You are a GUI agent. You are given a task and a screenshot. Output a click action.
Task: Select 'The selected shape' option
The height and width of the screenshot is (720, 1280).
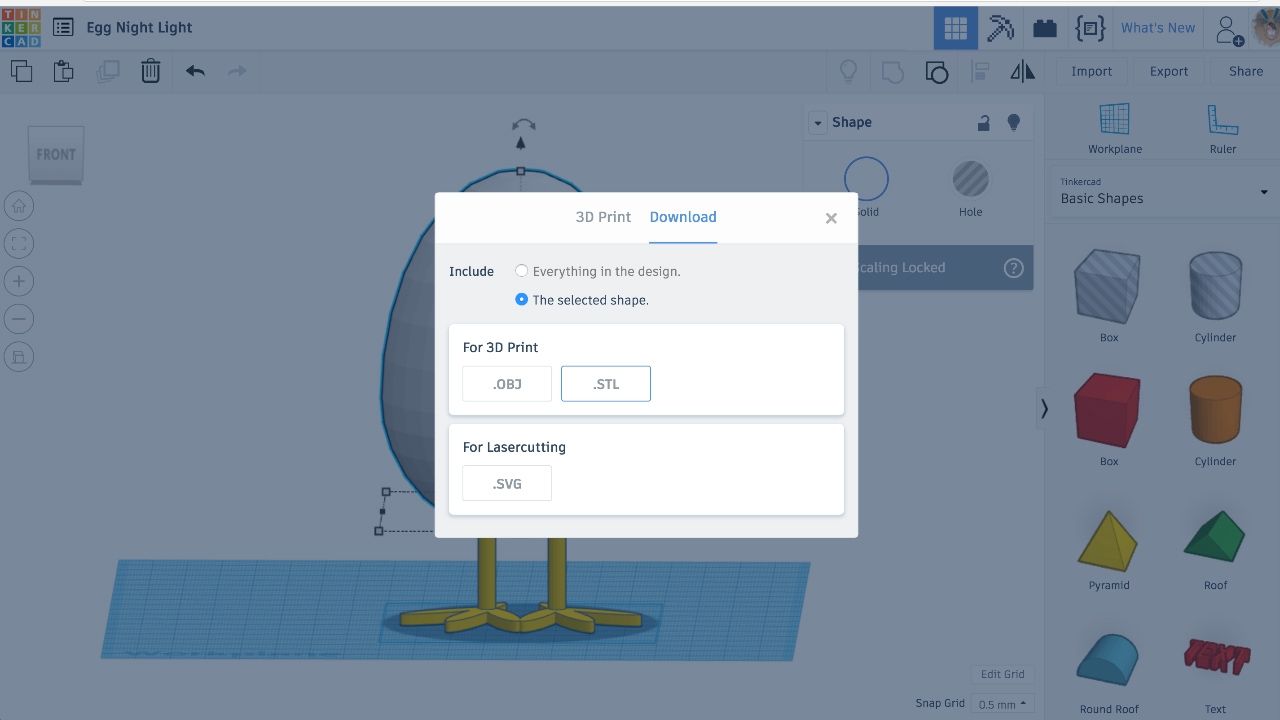click(521, 299)
